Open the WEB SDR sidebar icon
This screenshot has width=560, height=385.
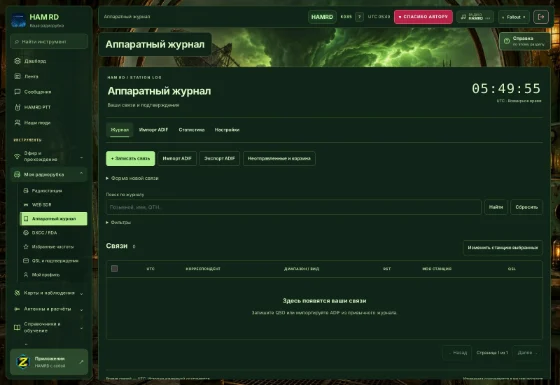pos(26,205)
